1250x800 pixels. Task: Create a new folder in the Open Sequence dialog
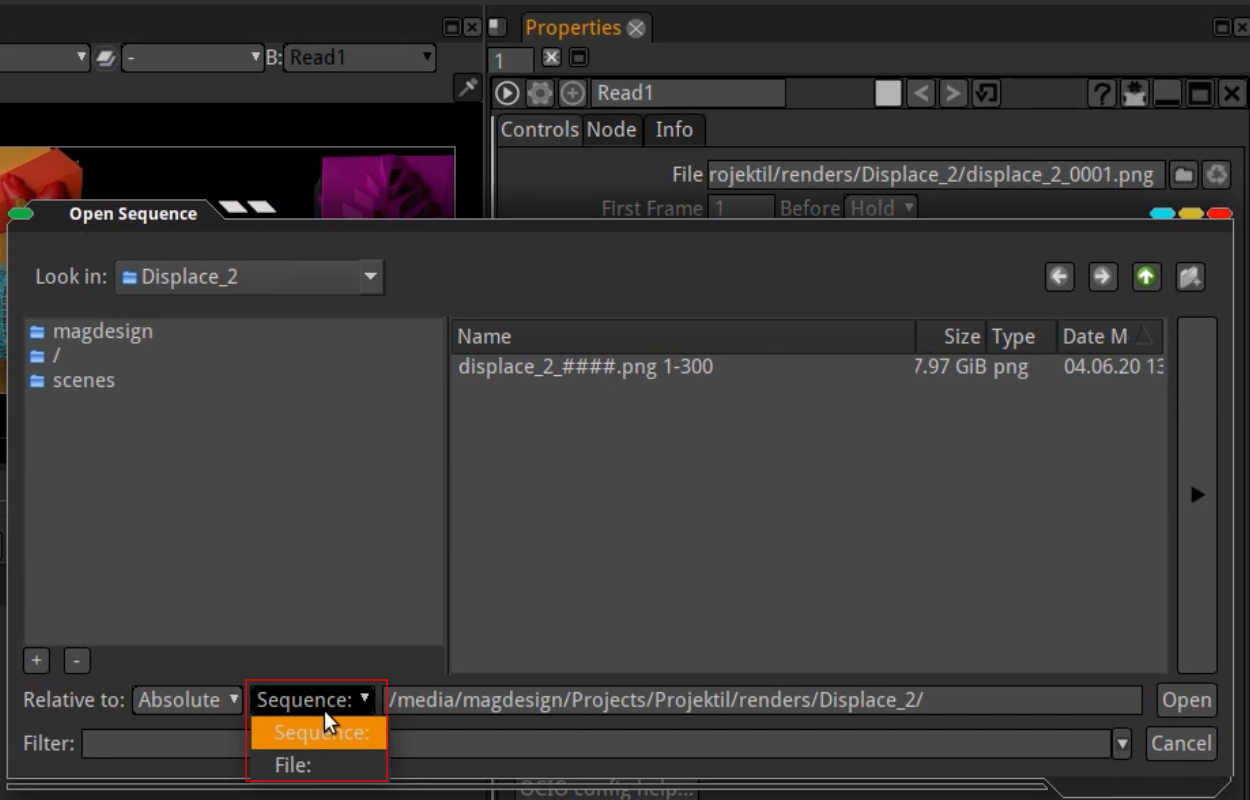click(1190, 277)
